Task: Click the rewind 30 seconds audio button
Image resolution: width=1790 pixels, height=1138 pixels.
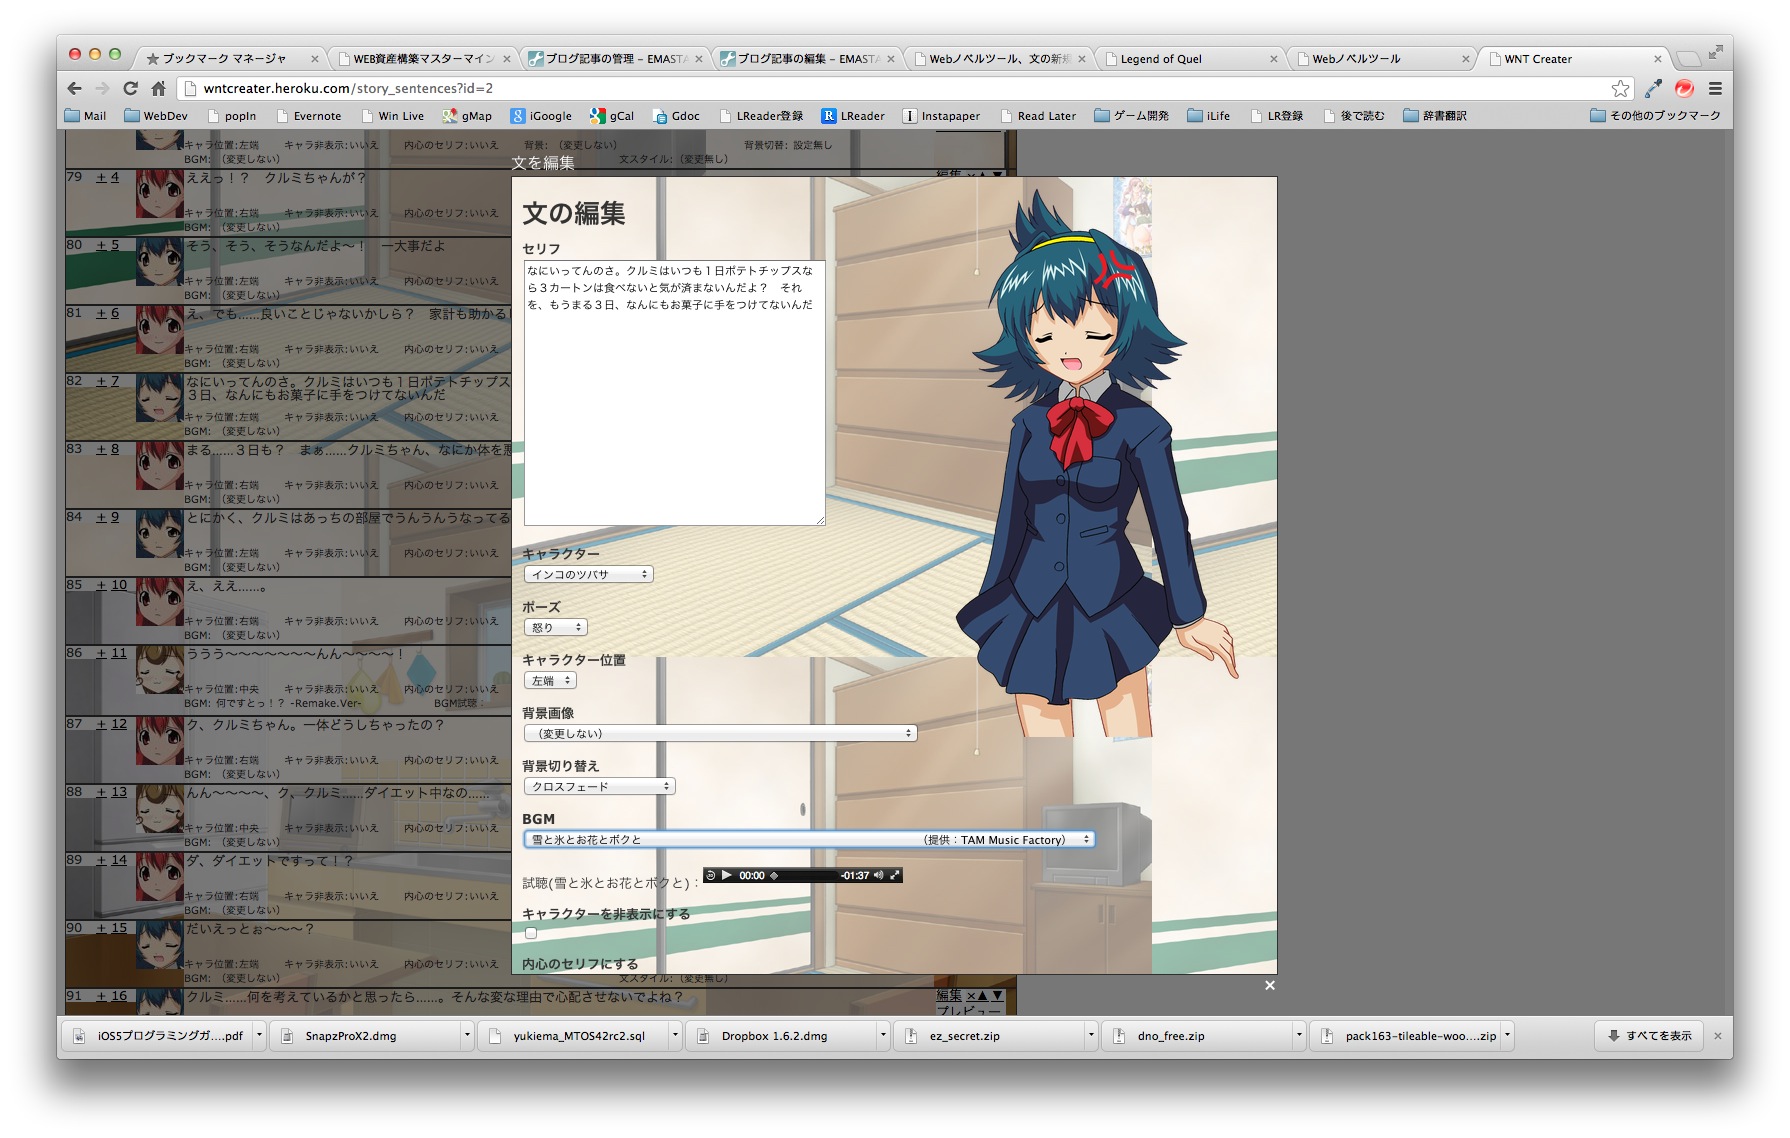Action: click(x=711, y=875)
